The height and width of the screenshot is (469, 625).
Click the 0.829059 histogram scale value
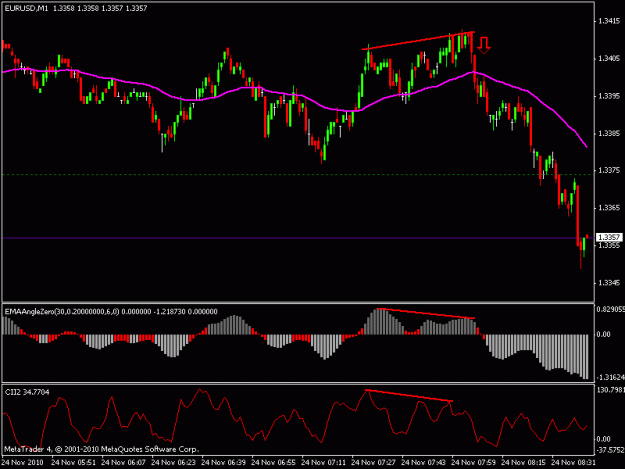pos(611,309)
